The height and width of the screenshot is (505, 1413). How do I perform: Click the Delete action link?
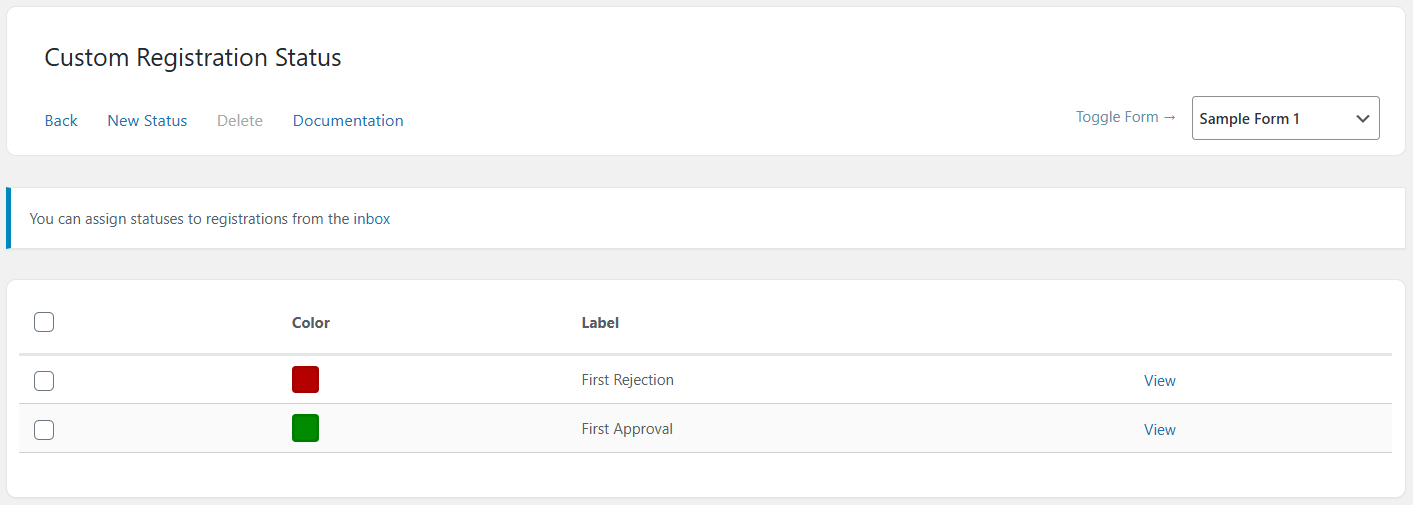240,121
